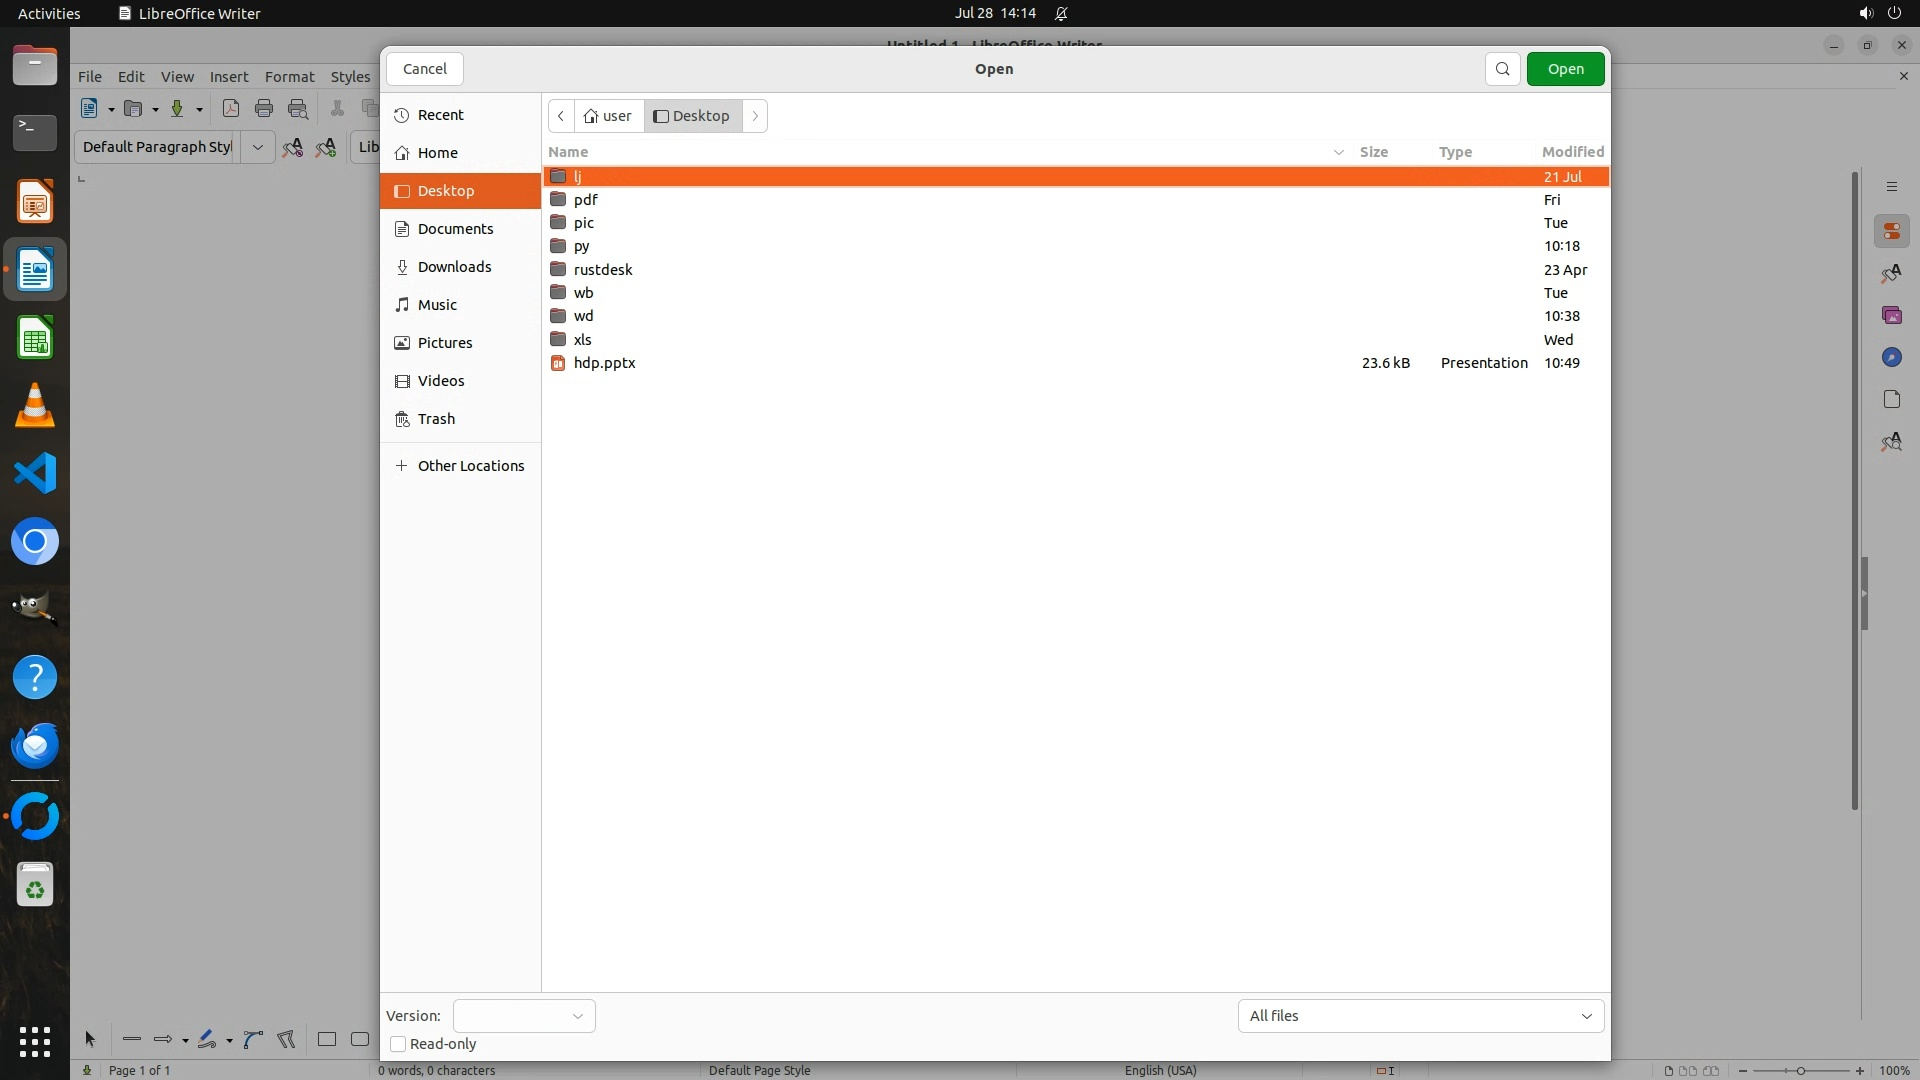Open sidebar Properties panel icon
Viewport: 1920px width, 1080px height.
[x=1891, y=232]
